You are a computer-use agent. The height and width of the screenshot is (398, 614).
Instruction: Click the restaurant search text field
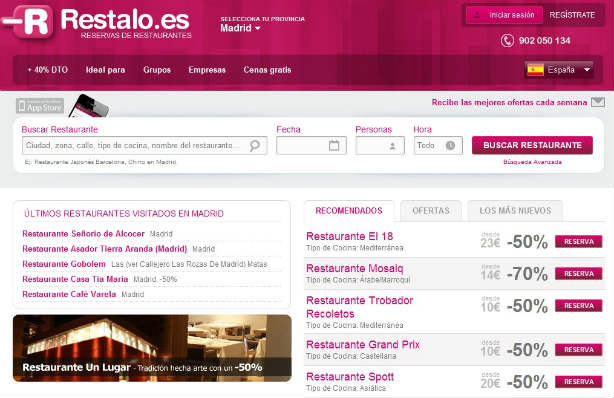pyautogui.click(x=144, y=145)
